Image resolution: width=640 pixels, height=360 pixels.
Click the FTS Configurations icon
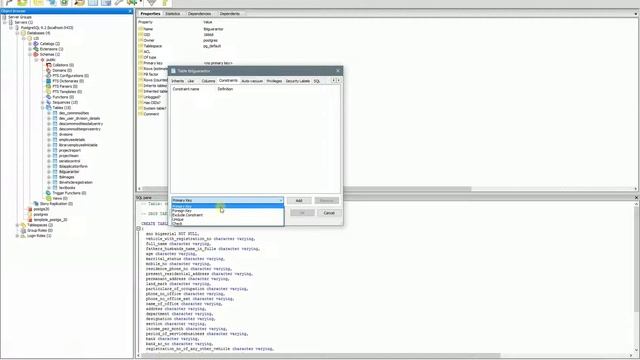click(49, 76)
